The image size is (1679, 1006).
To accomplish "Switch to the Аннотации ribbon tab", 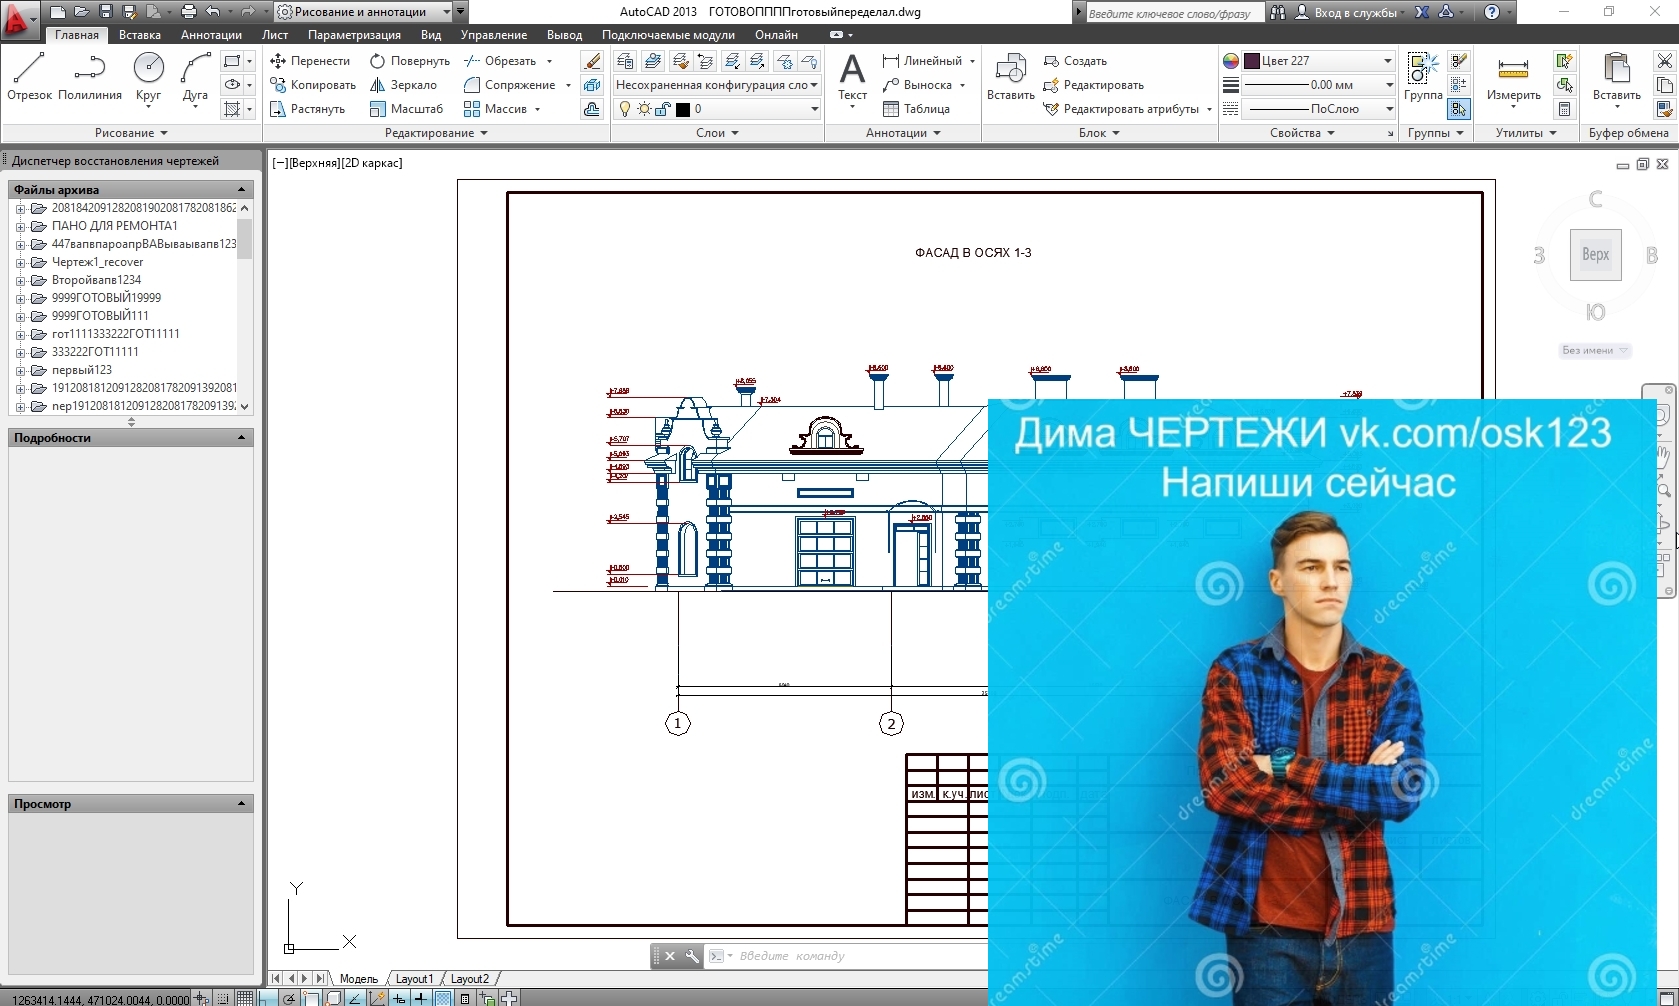I will point(211,35).
